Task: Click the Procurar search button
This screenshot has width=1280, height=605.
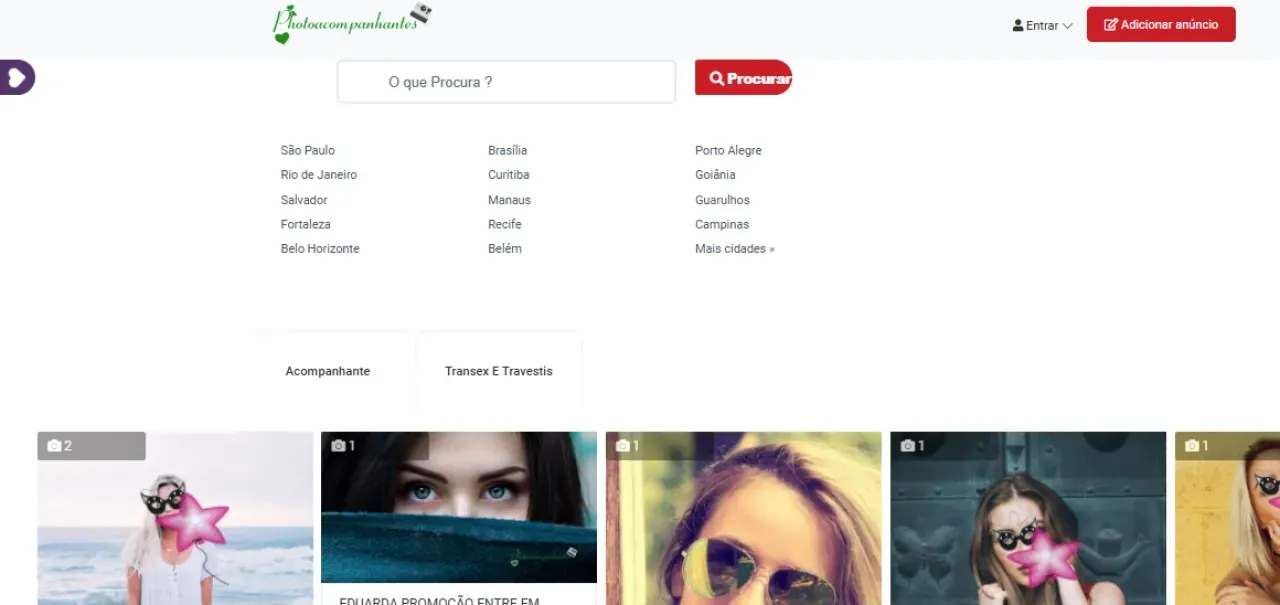Action: tap(743, 77)
